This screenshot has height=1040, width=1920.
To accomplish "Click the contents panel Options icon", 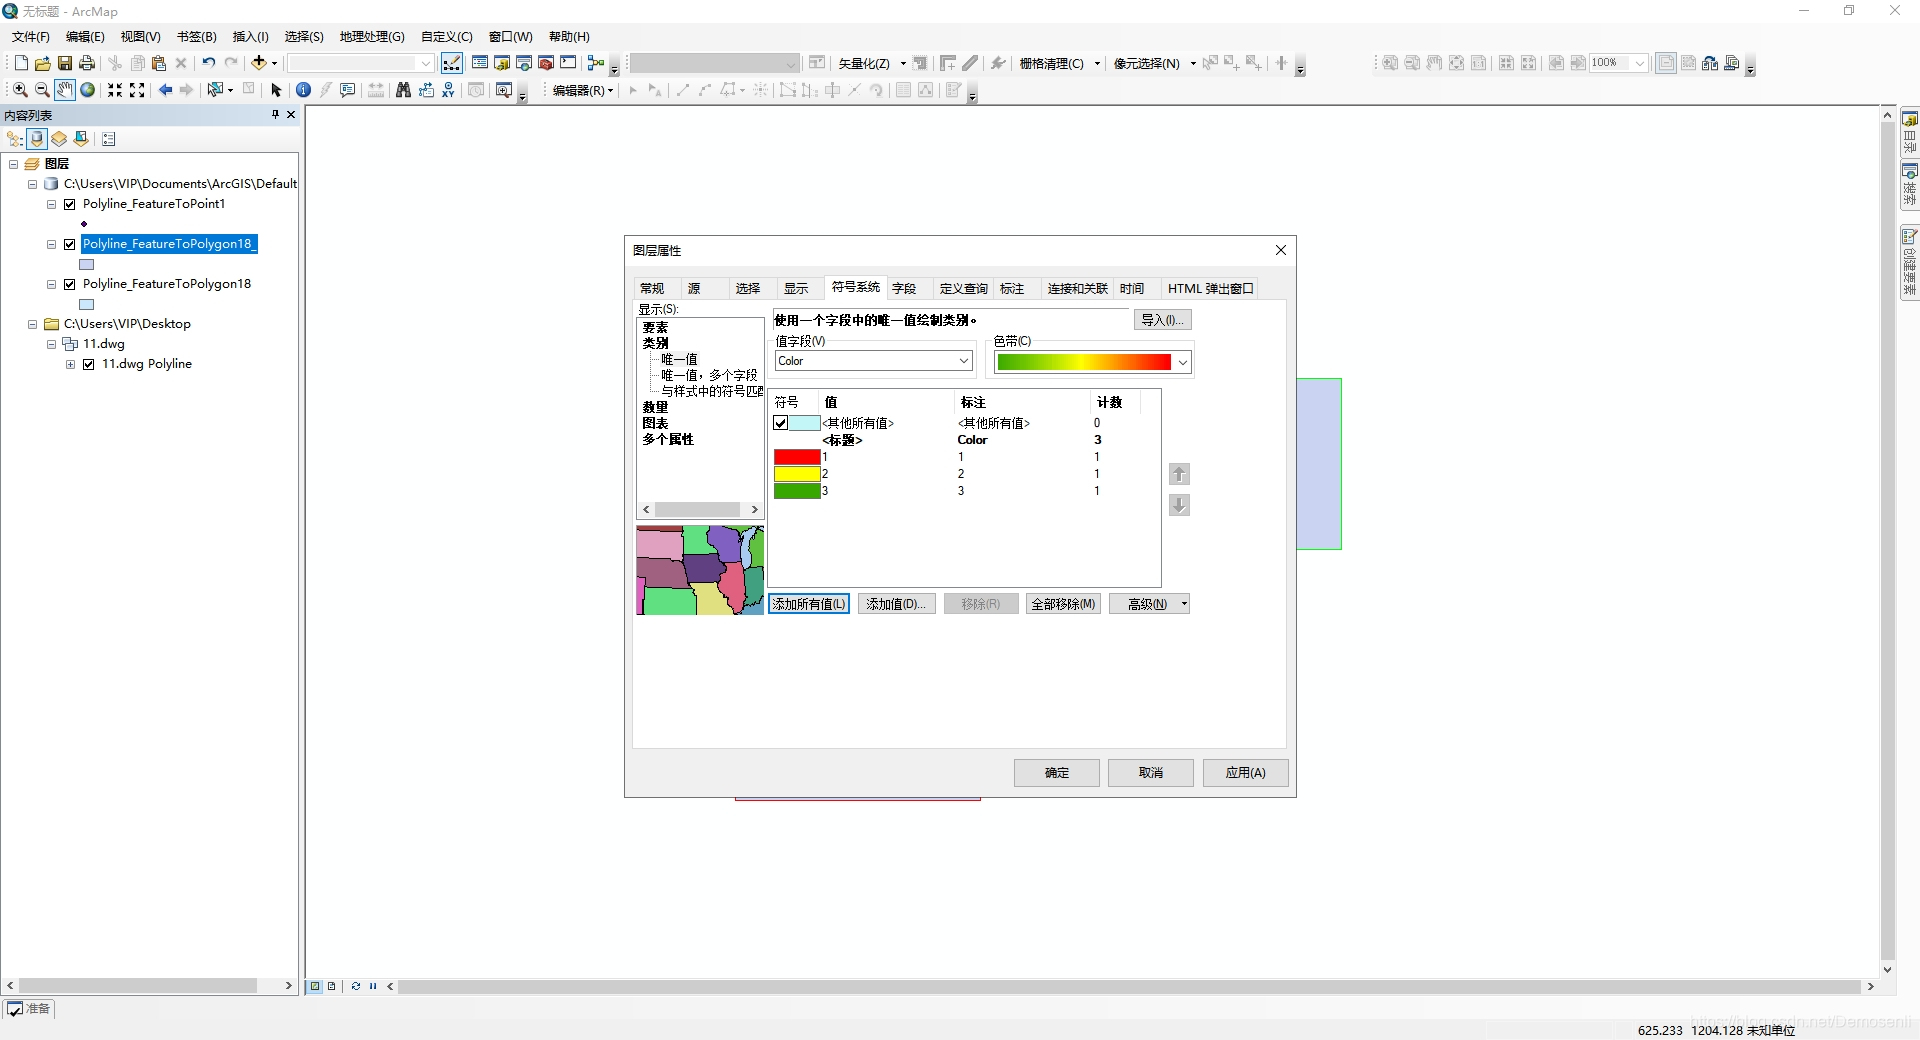I will [109, 139].
